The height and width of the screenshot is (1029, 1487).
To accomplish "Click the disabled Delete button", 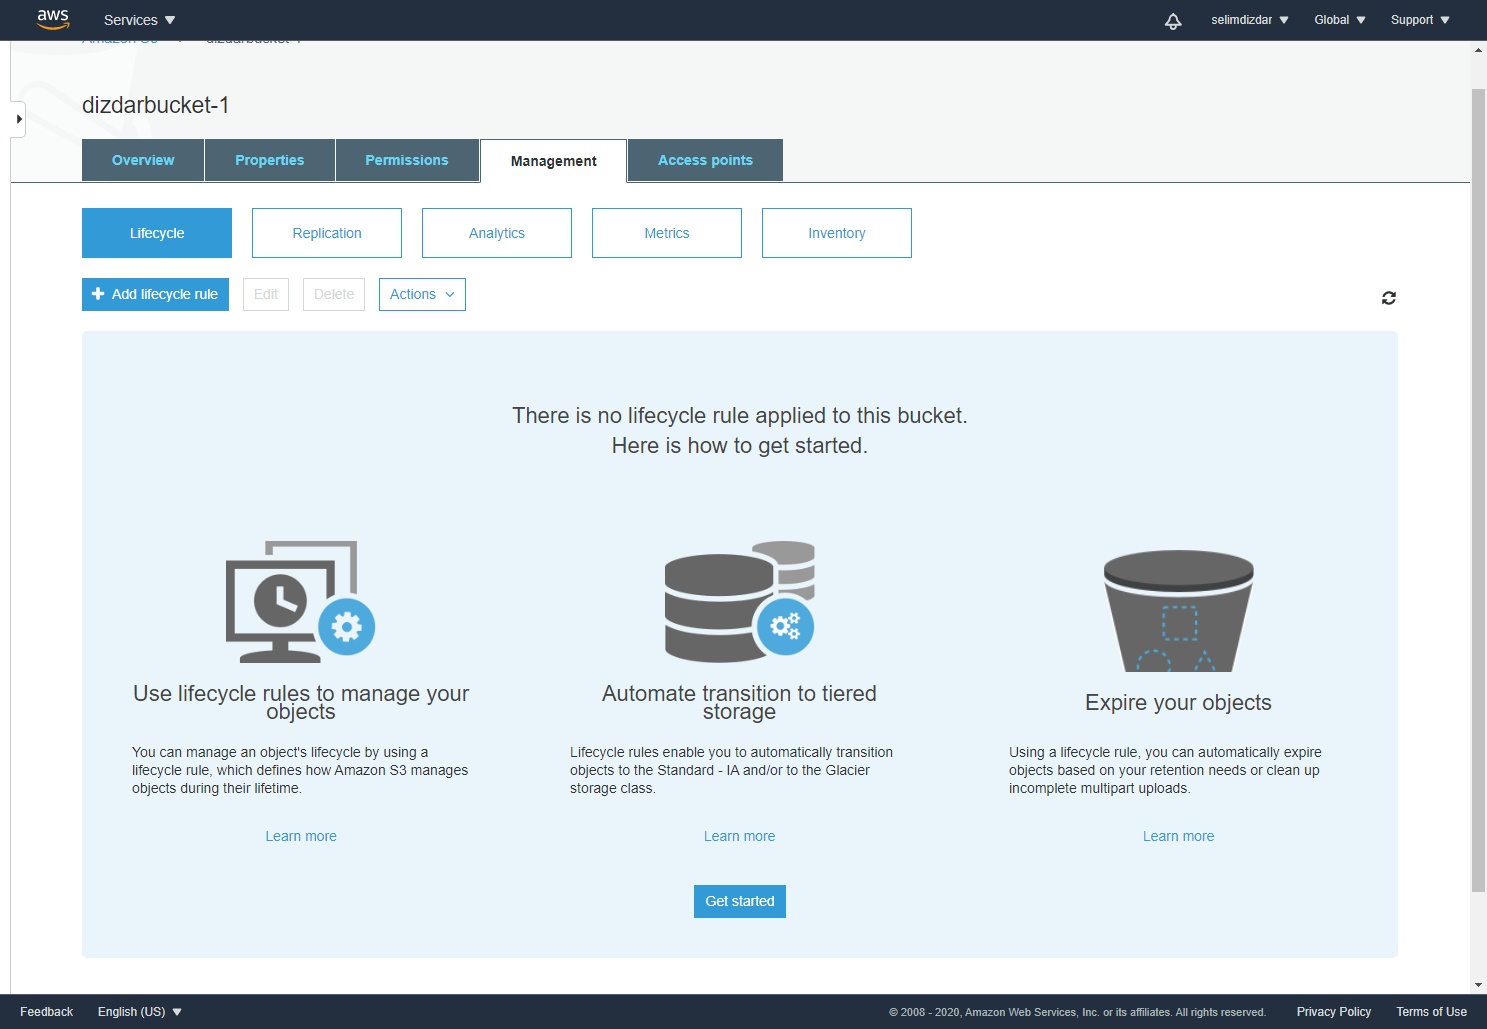I will tap(334, 294).
